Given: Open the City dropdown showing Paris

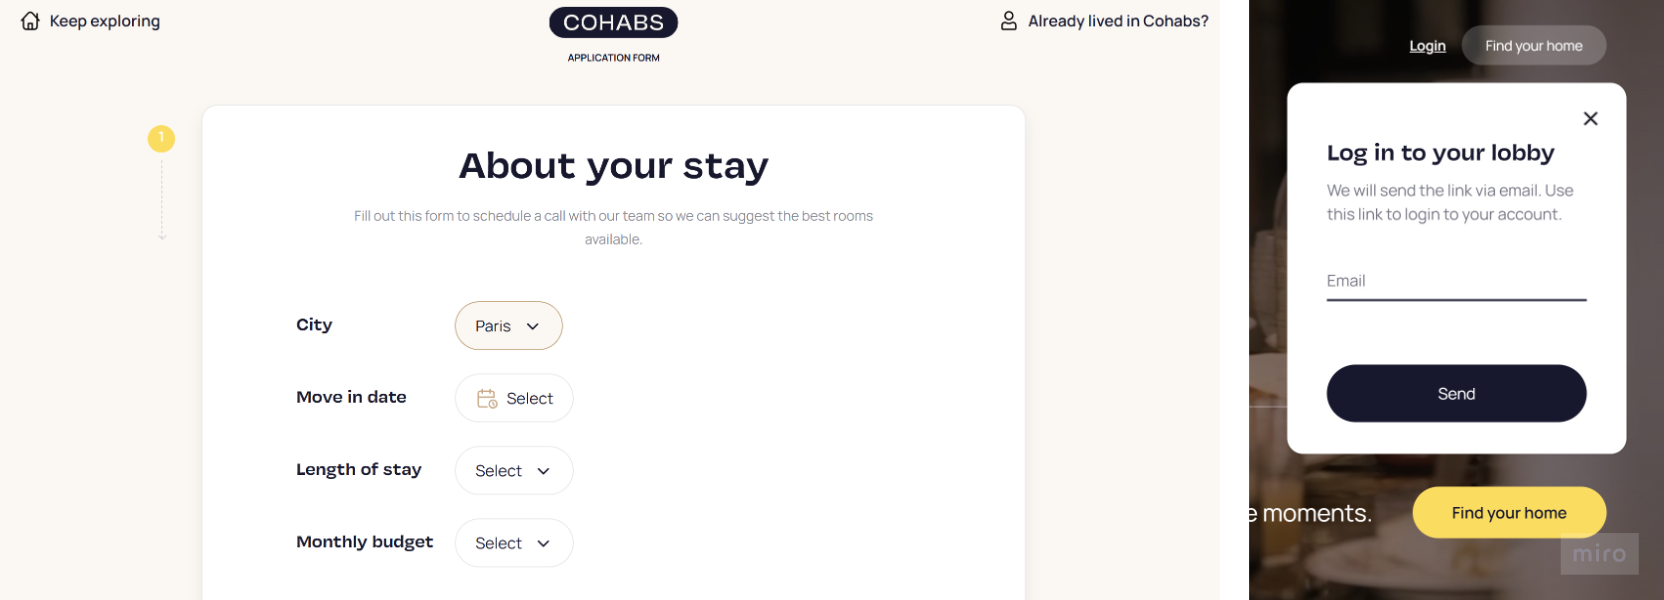Looking at the screenshot, I should [508, 326].
